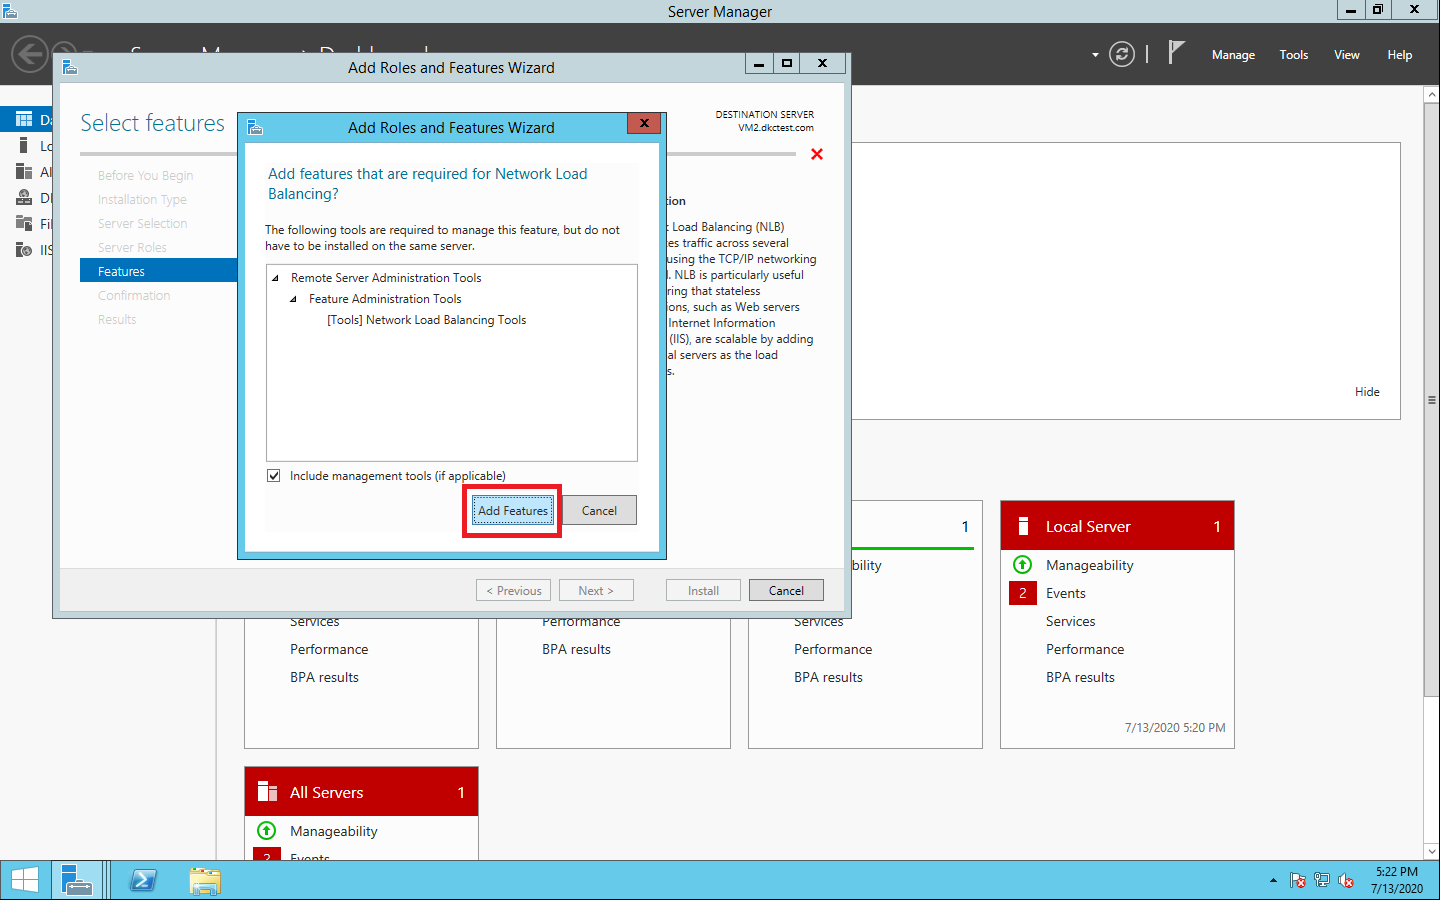Click the speaker volume icon in the tray
Image resolution: width=1440 pixels, height=900 pixels.
1346,881
